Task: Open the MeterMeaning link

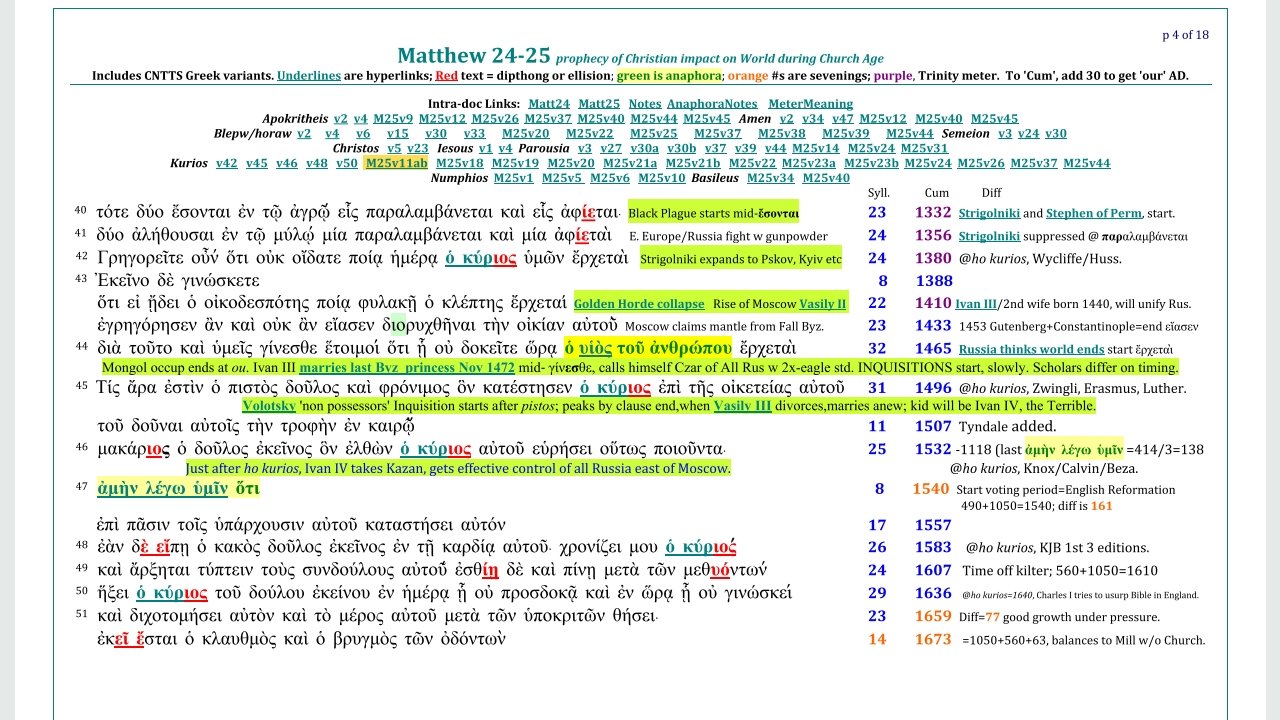Action: click(810, 104)
